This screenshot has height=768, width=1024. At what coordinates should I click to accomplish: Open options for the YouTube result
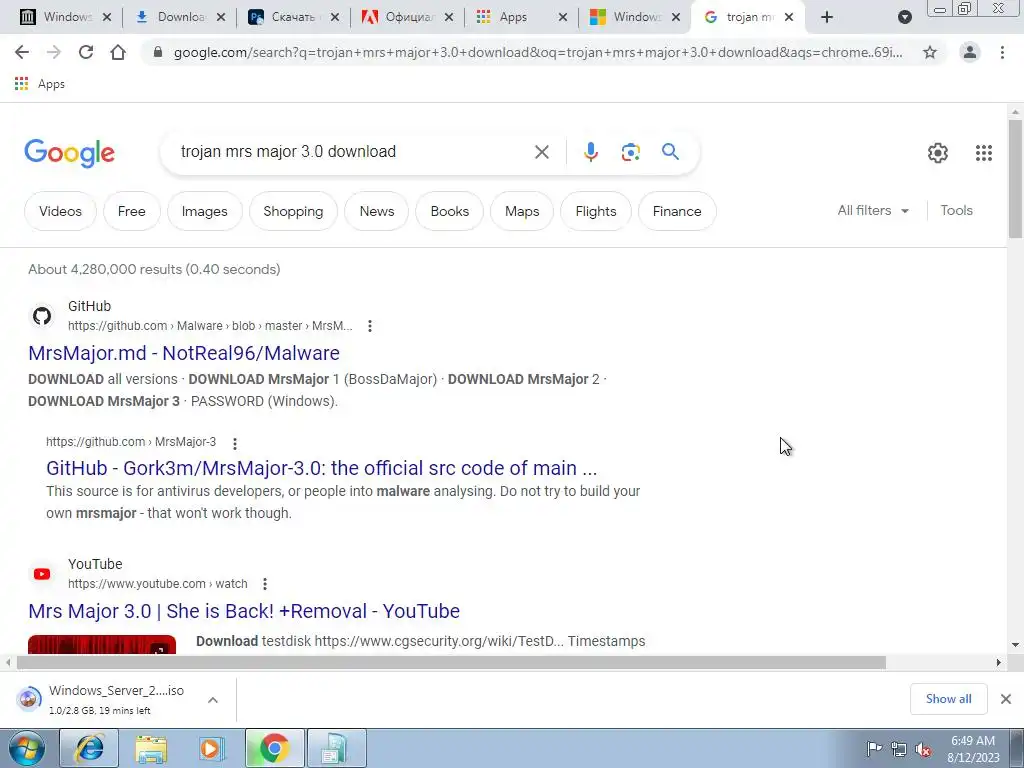(x=264, y=584)
